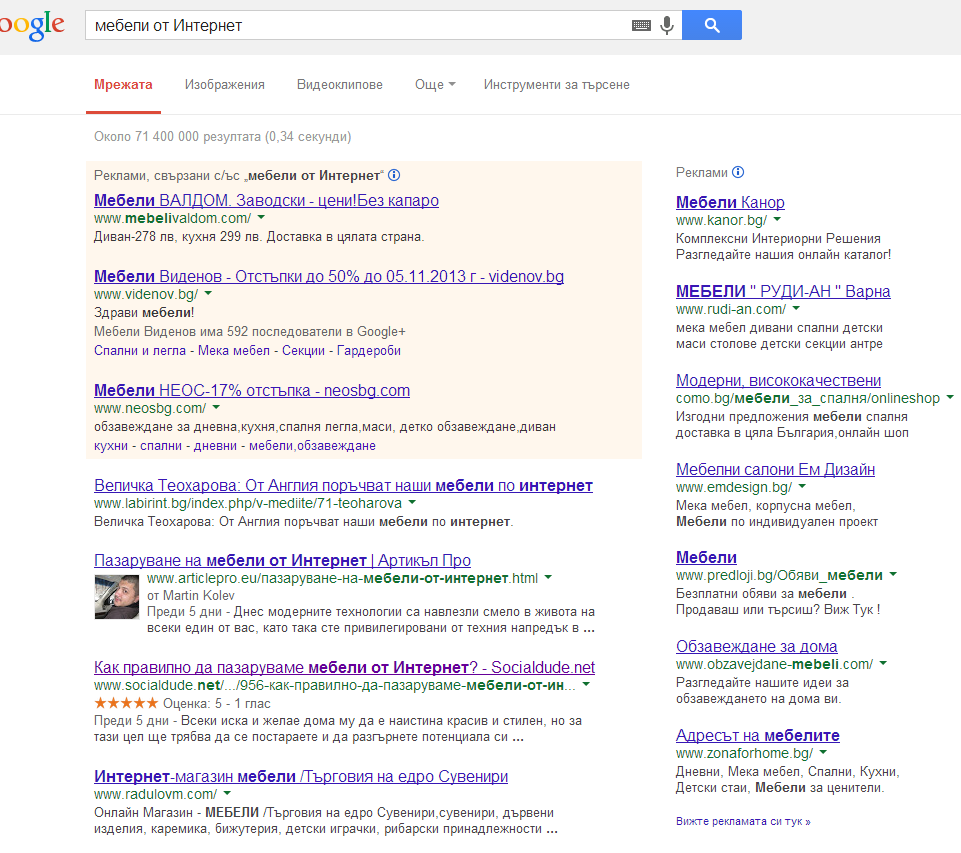Open sidebar Мебели predloji.bg ad title
The height and width of the screenshot is (853, 961).
pos(706,558)
